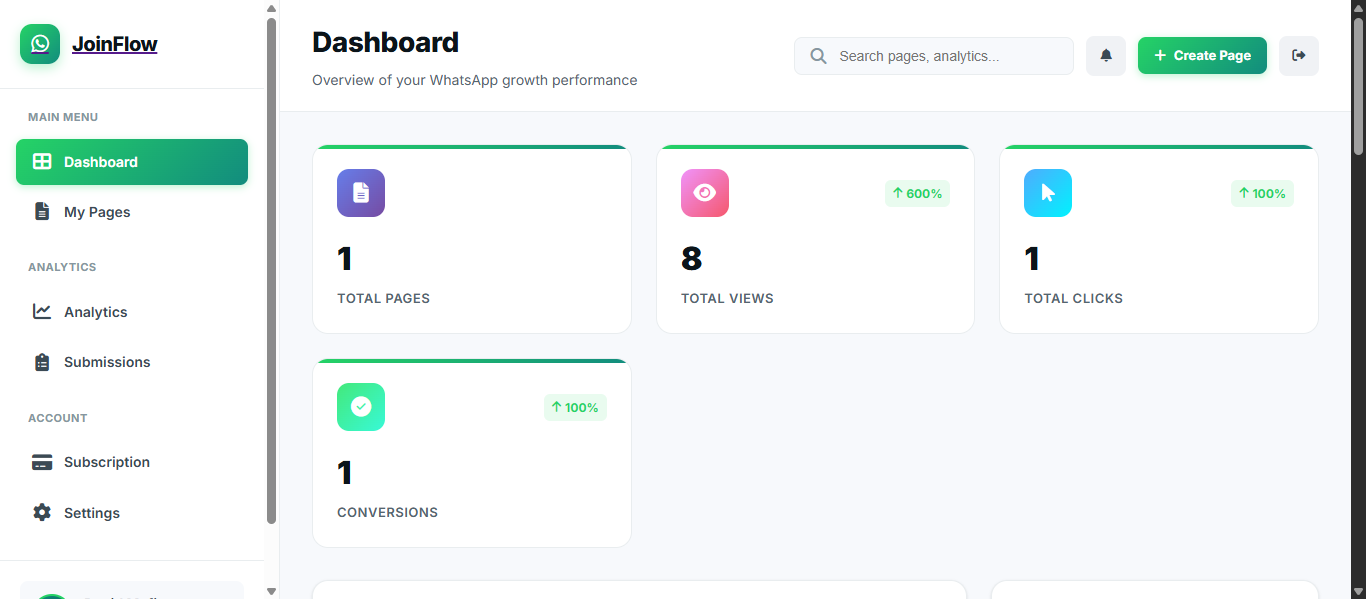Click the purple document icon on Total Pages card
Viewport: 1366px width, 599px height.
[x=360, y=192]
